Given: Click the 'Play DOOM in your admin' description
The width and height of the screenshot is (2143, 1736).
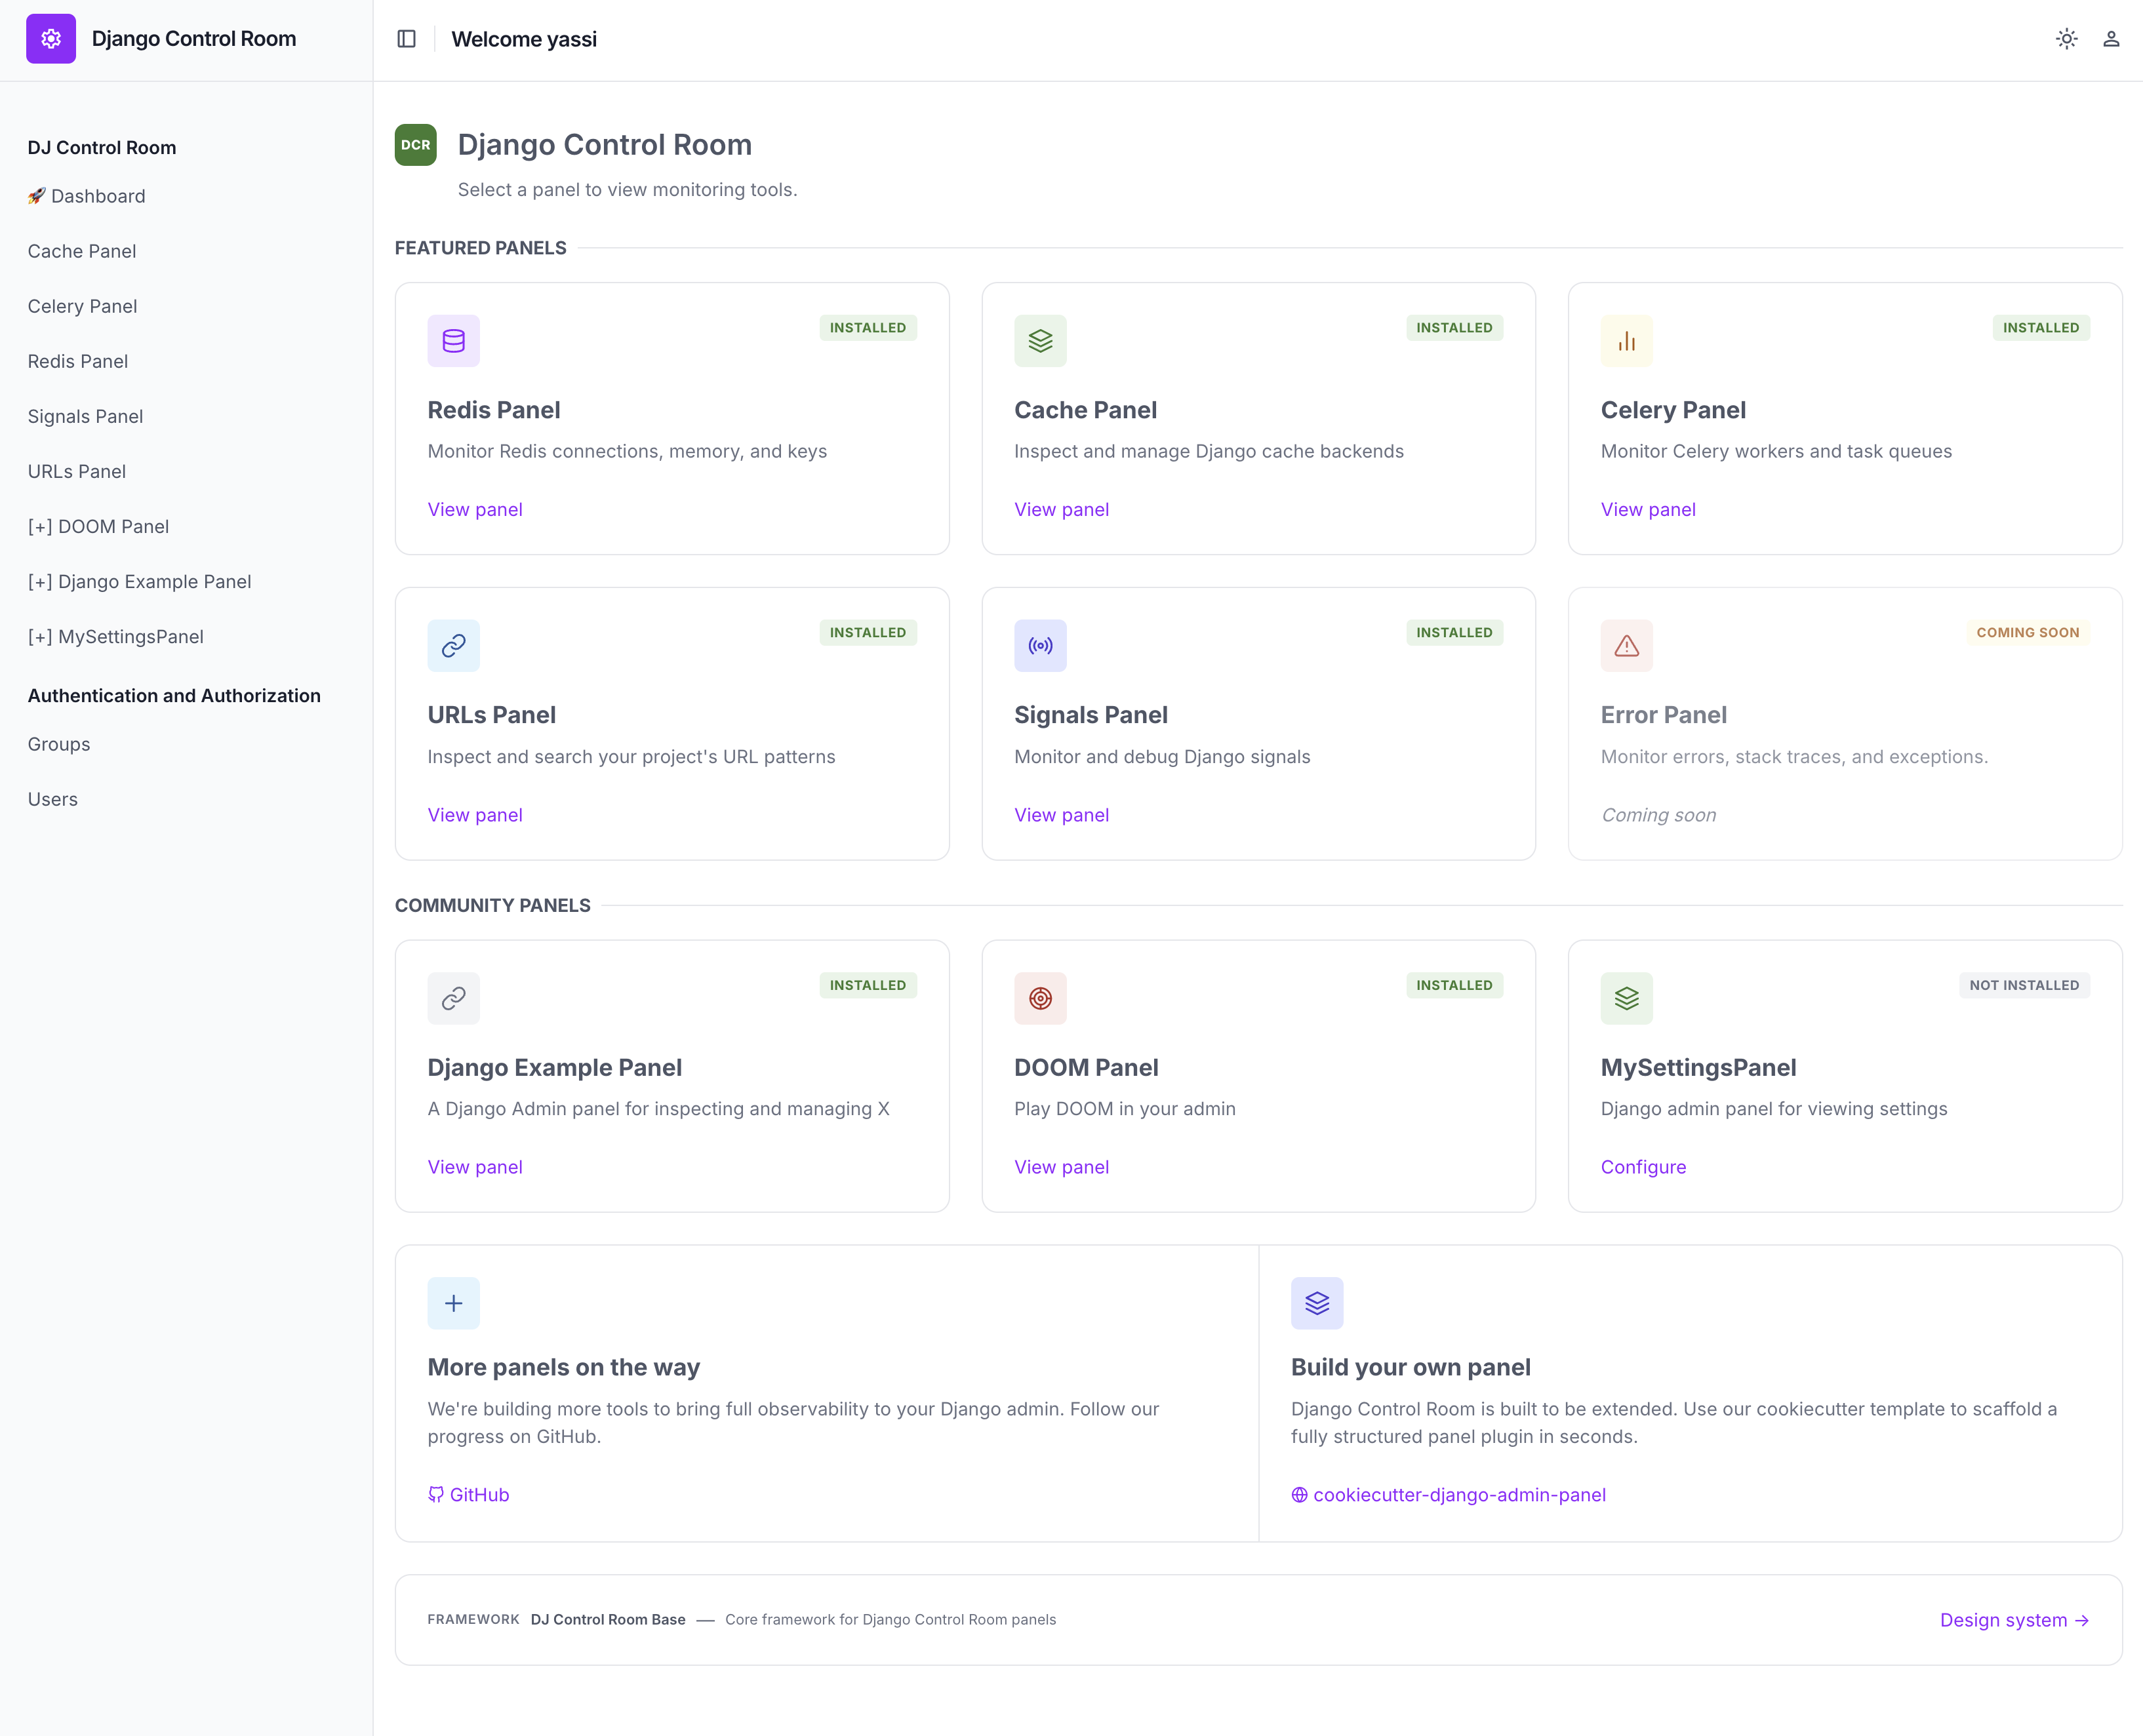Looking at the screenshot, I should pos(1125,1109).
